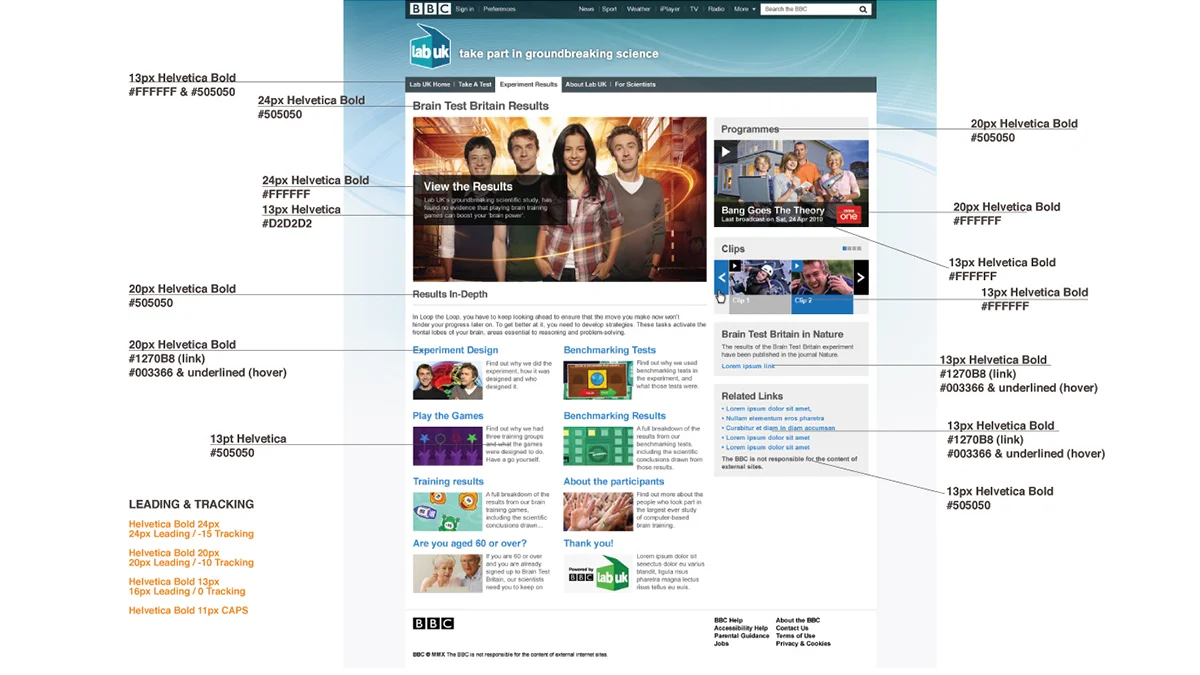
Task: Click the Powered by BBC Lab UK thumbnail
Action: pos(598,573)
